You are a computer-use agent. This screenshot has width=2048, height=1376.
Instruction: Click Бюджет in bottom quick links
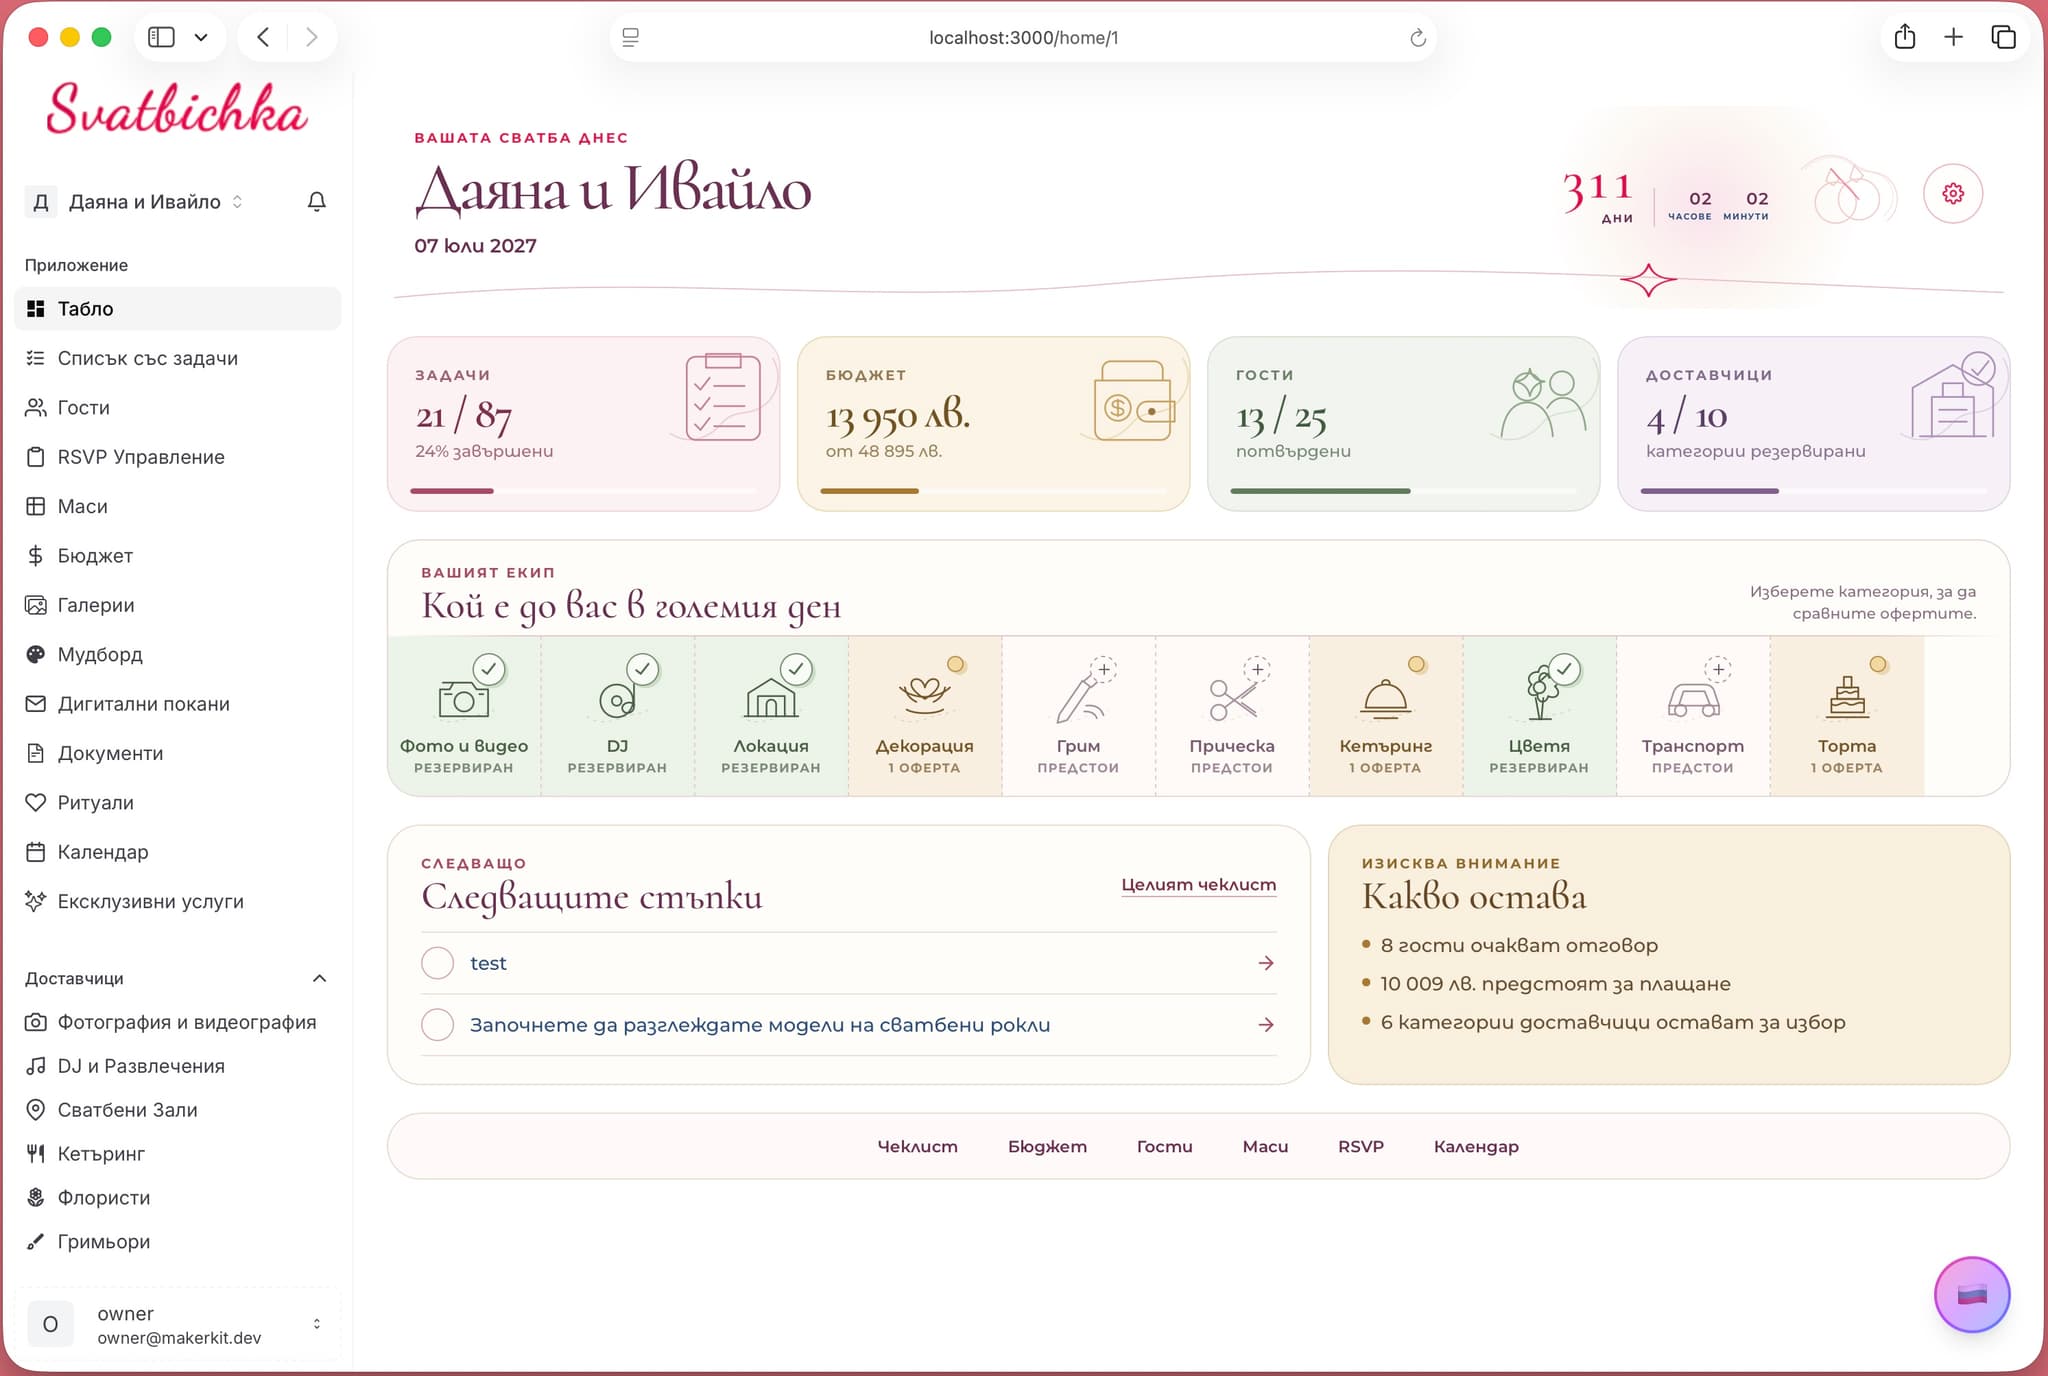1047,1146
